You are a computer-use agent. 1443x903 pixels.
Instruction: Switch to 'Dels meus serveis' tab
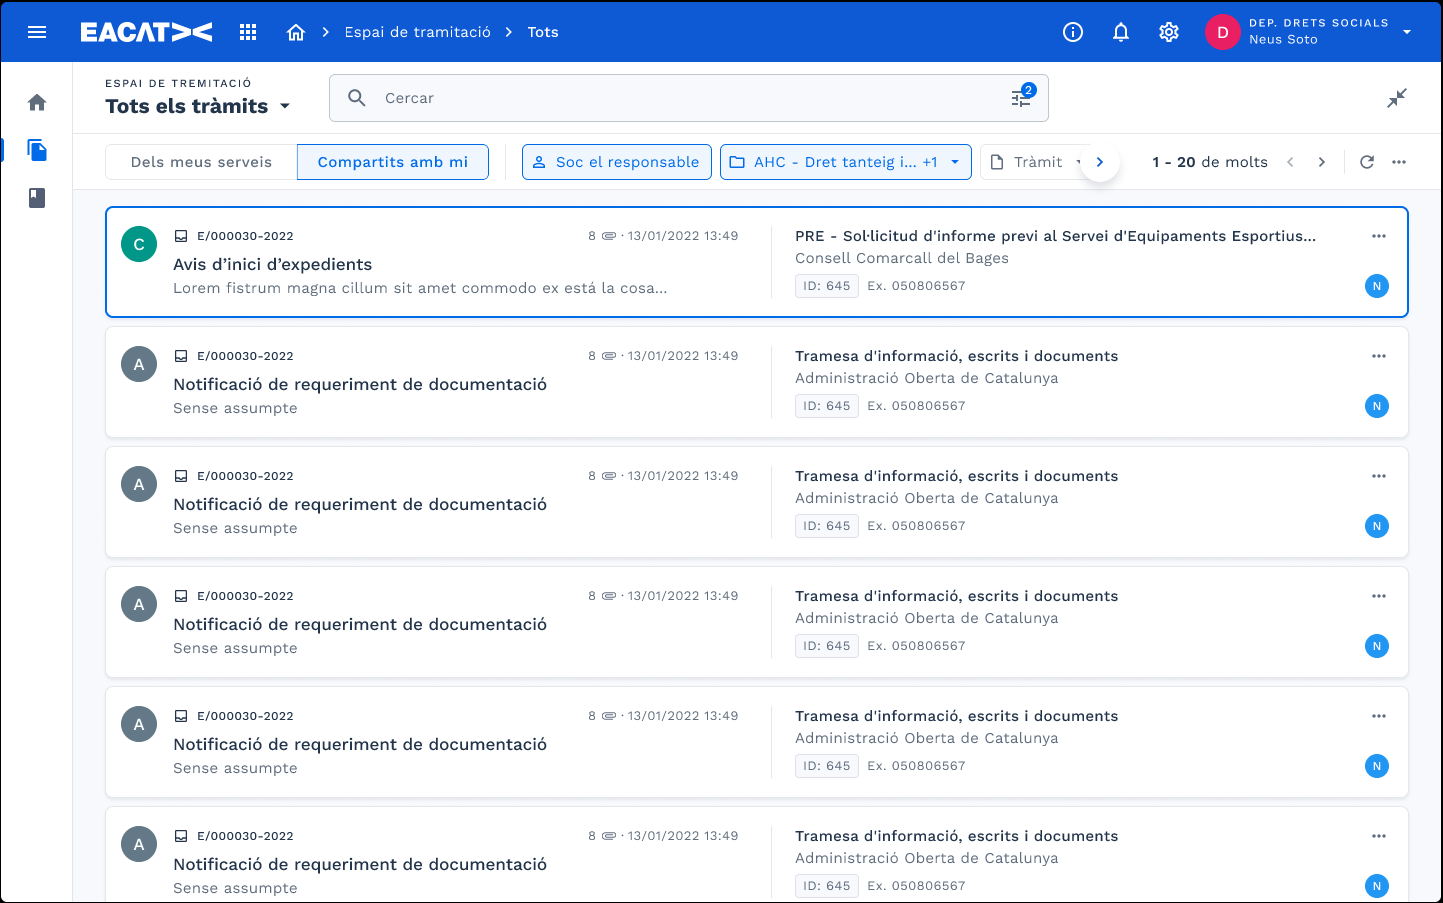[201, 162]
